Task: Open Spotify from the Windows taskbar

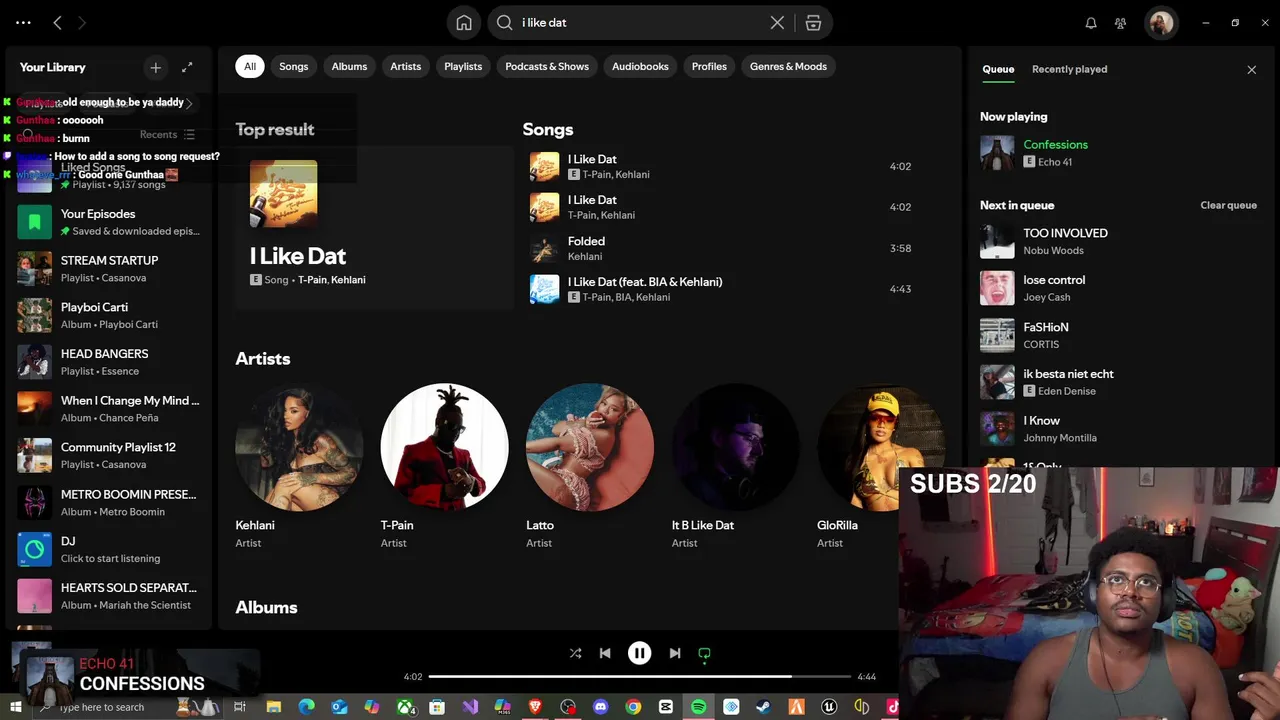Action: tap(699, 707)
